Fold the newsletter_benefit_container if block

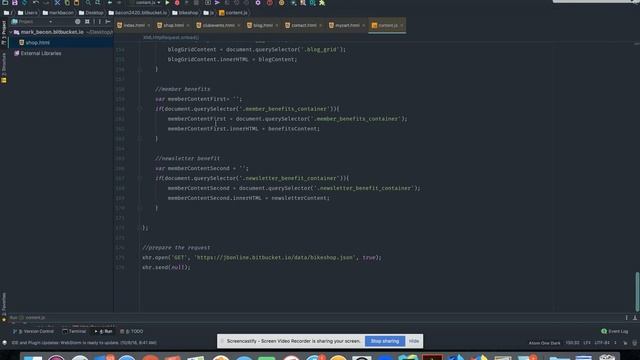tap(140, 178)
